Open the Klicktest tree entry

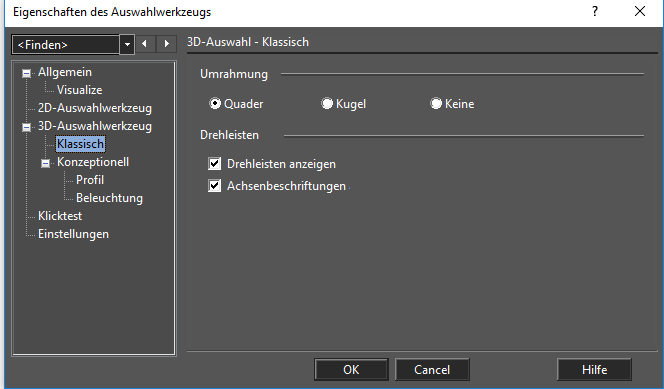(x=60, y=216)
